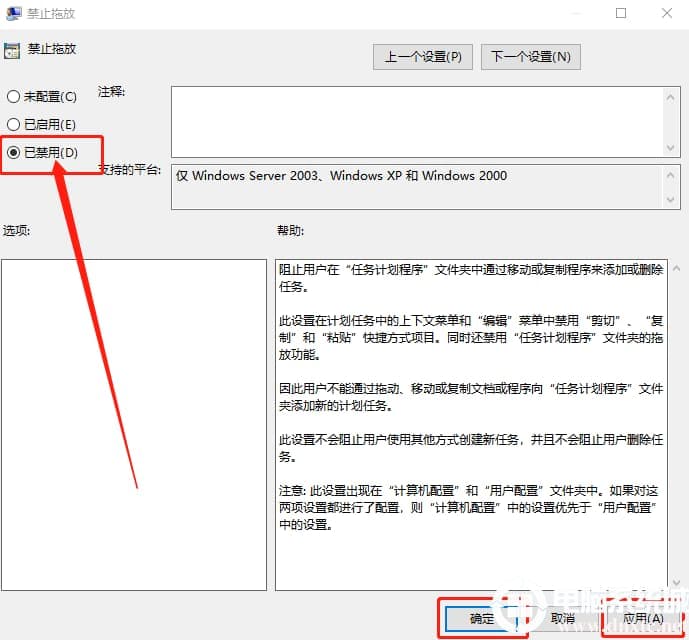Click the policy icon next to 禁止拖放 heading
689x640 pixels.
tap(12, 51)
